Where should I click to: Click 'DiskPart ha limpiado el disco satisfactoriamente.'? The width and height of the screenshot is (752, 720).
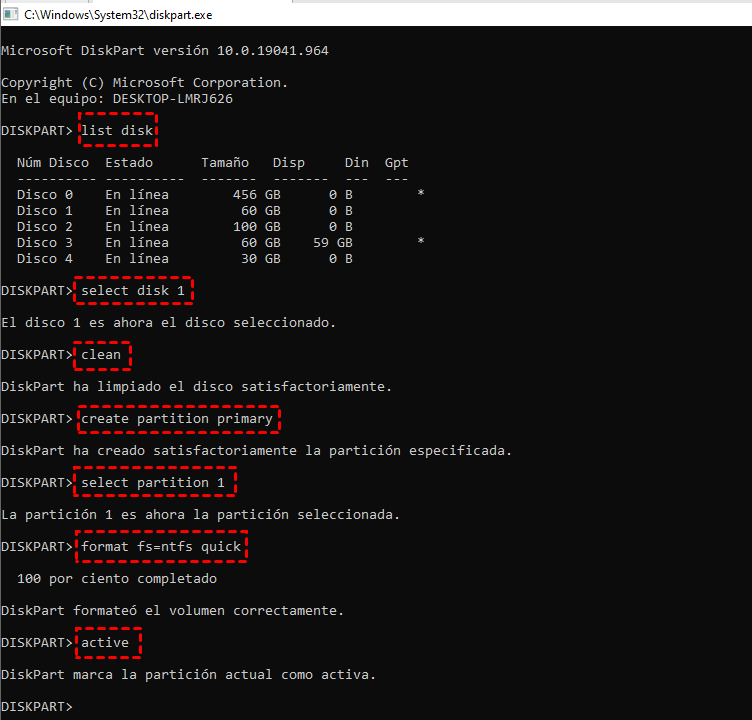tap(197, 387)
